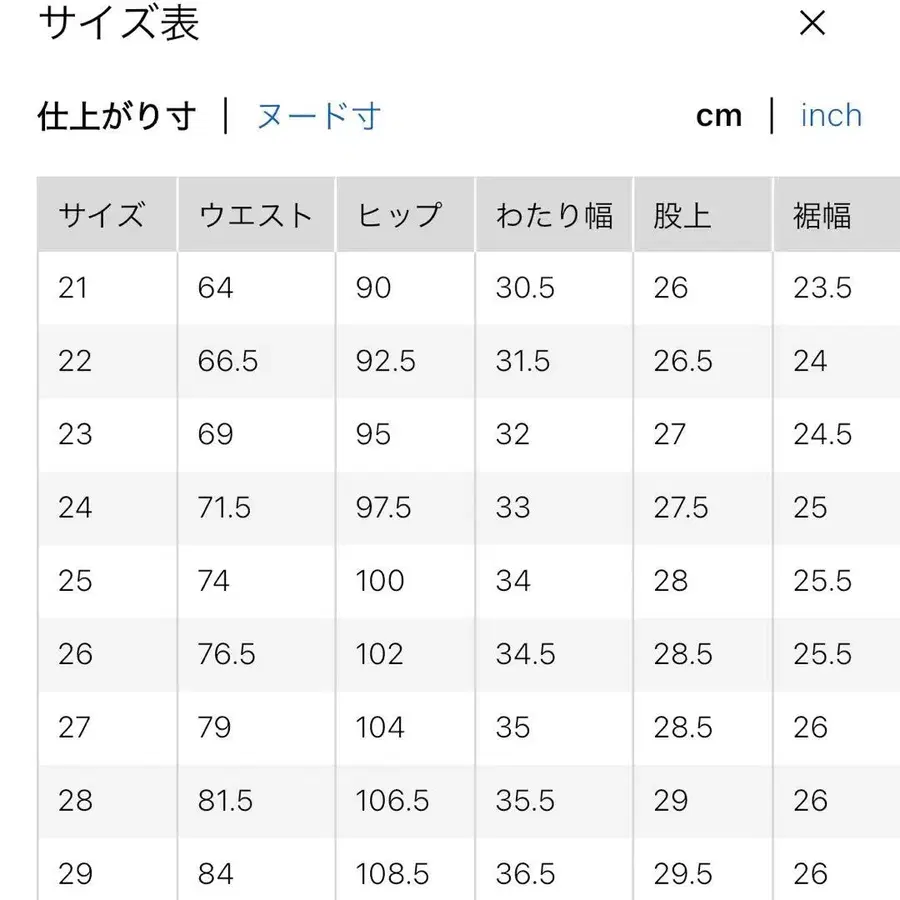Select the わたり幅 column header

click(x=554, y=214)
